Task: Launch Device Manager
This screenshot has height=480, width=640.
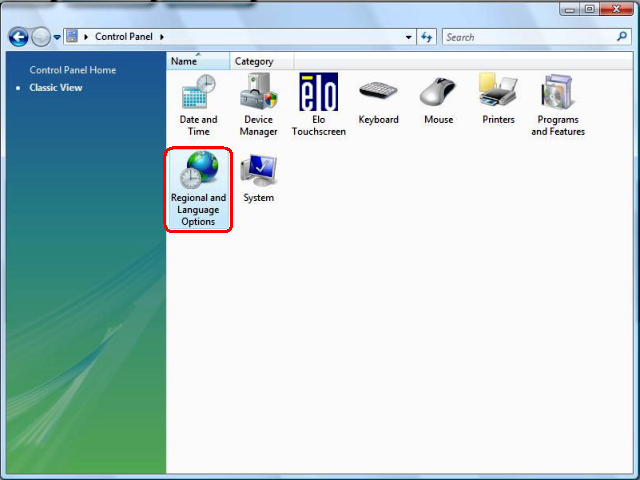Action: [258, 104]
